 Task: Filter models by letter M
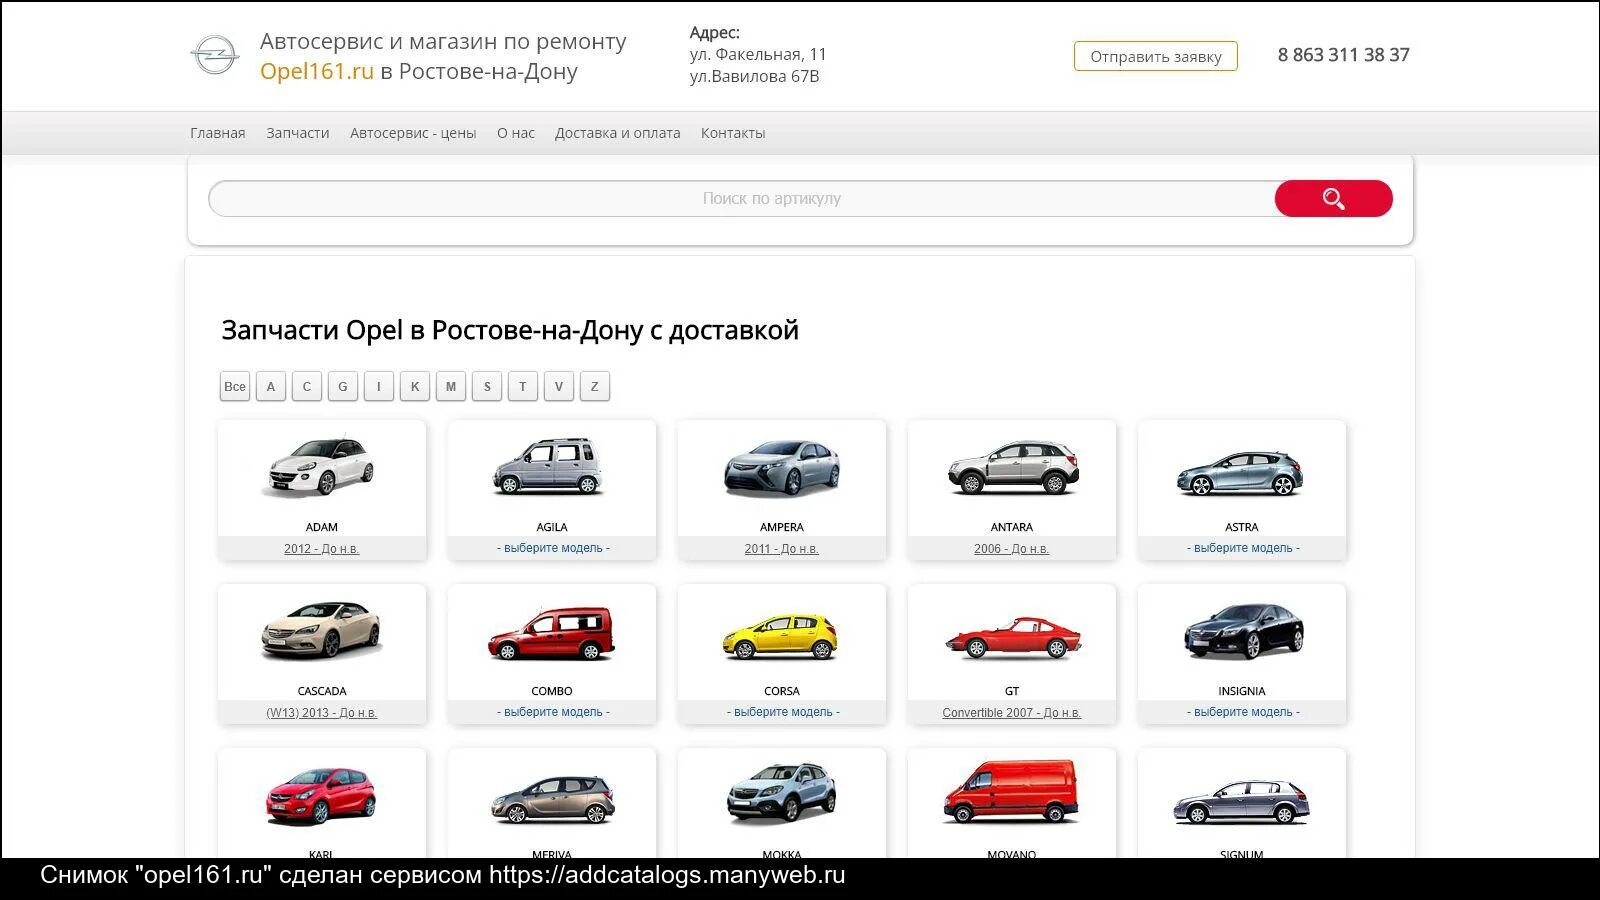451,386
